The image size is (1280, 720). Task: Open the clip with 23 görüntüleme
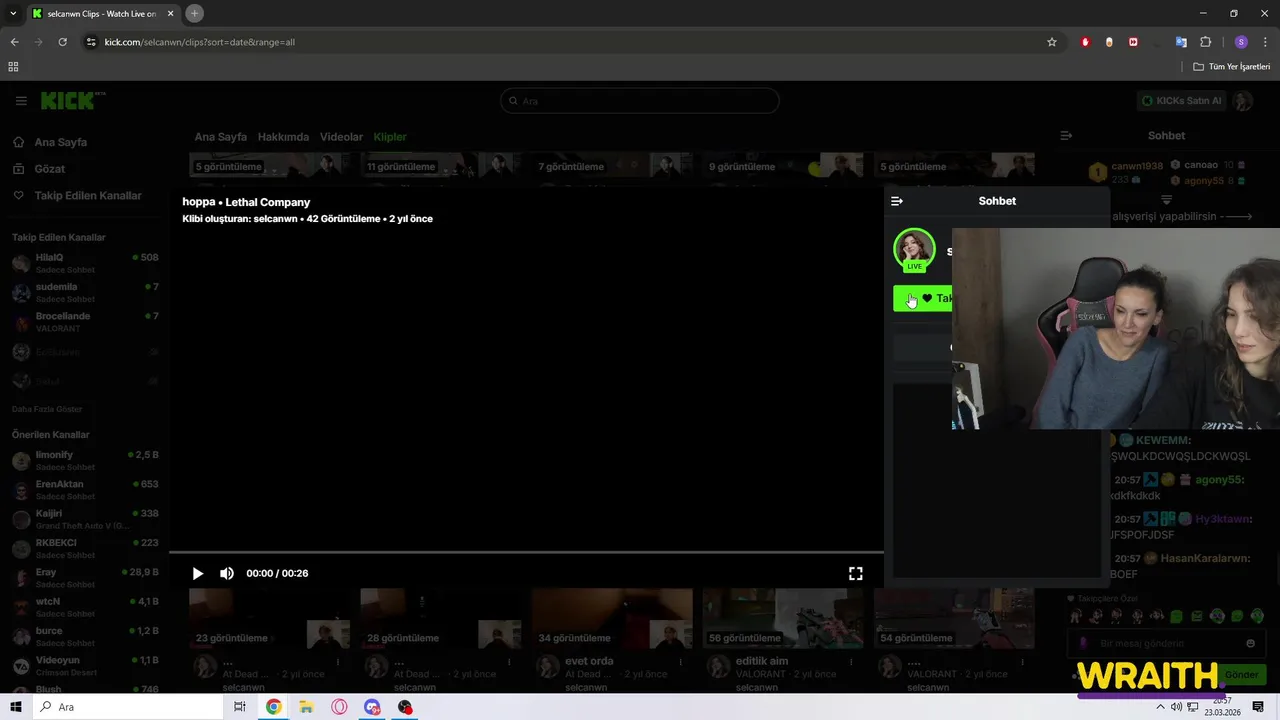coord(269,618)
